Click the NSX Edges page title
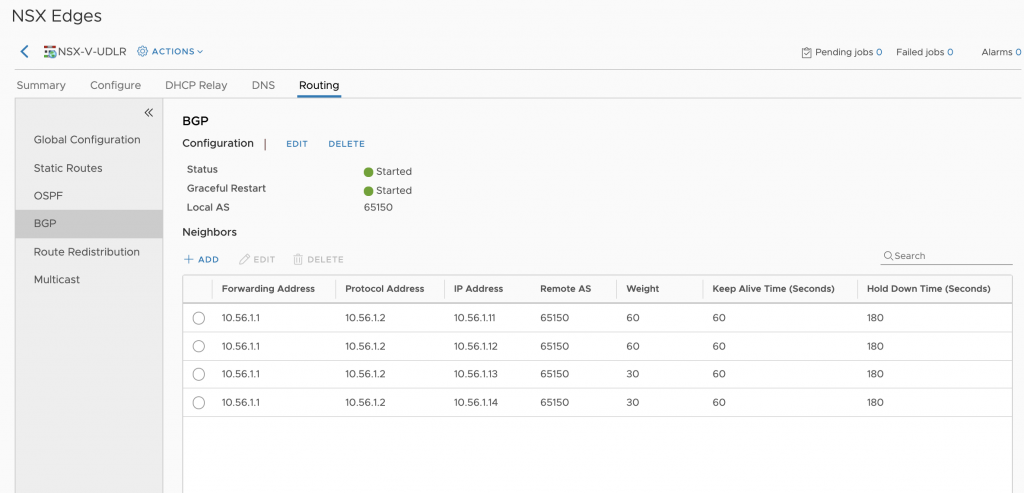 (57, 16)
